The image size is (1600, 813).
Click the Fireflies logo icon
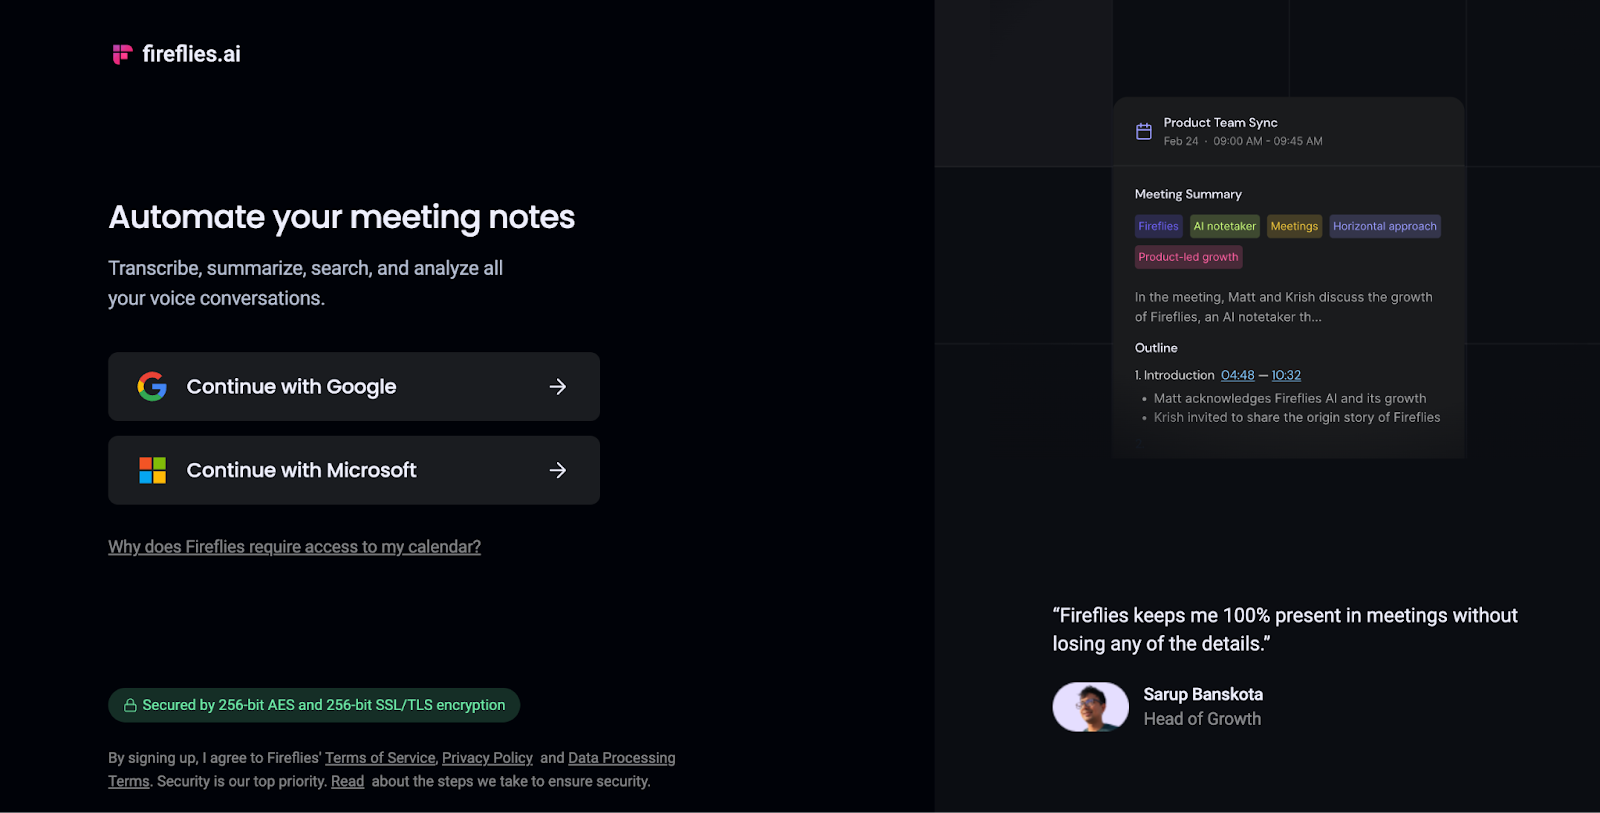click(x=122, y=54)
